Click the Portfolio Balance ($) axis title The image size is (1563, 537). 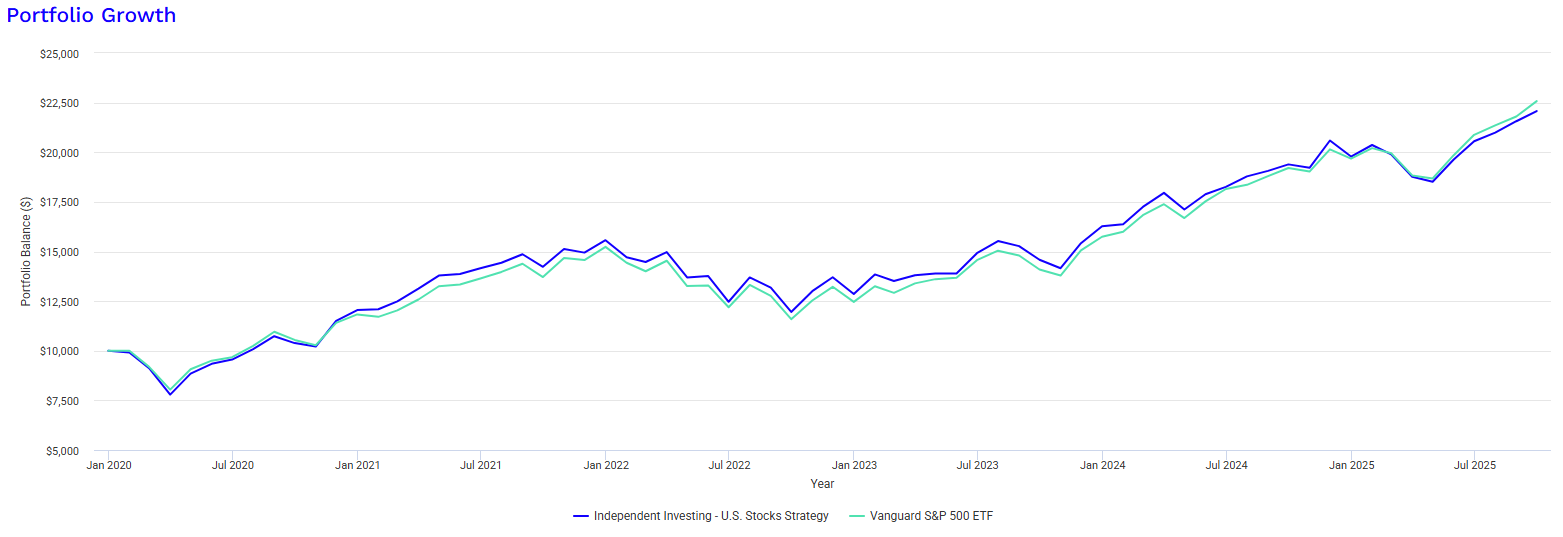[x=27, y=251]
